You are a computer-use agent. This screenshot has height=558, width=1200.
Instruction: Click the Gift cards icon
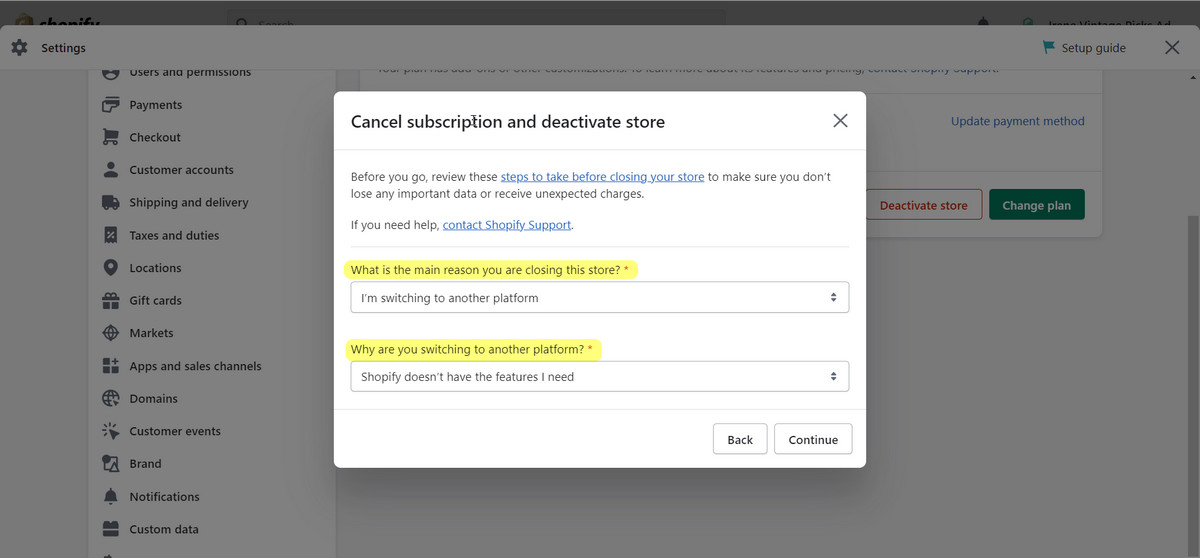(111, 300)
